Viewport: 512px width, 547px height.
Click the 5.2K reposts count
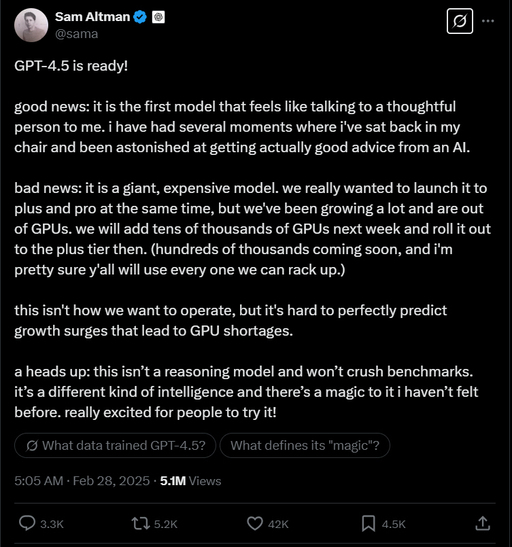click(x=166, y=524)
